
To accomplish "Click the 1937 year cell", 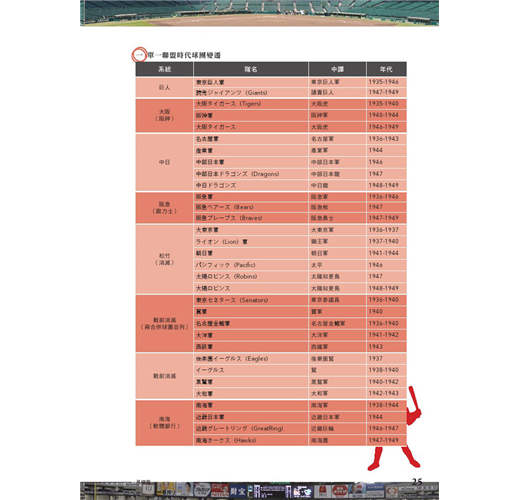I will pyautogui.click(x=386, y=359).
